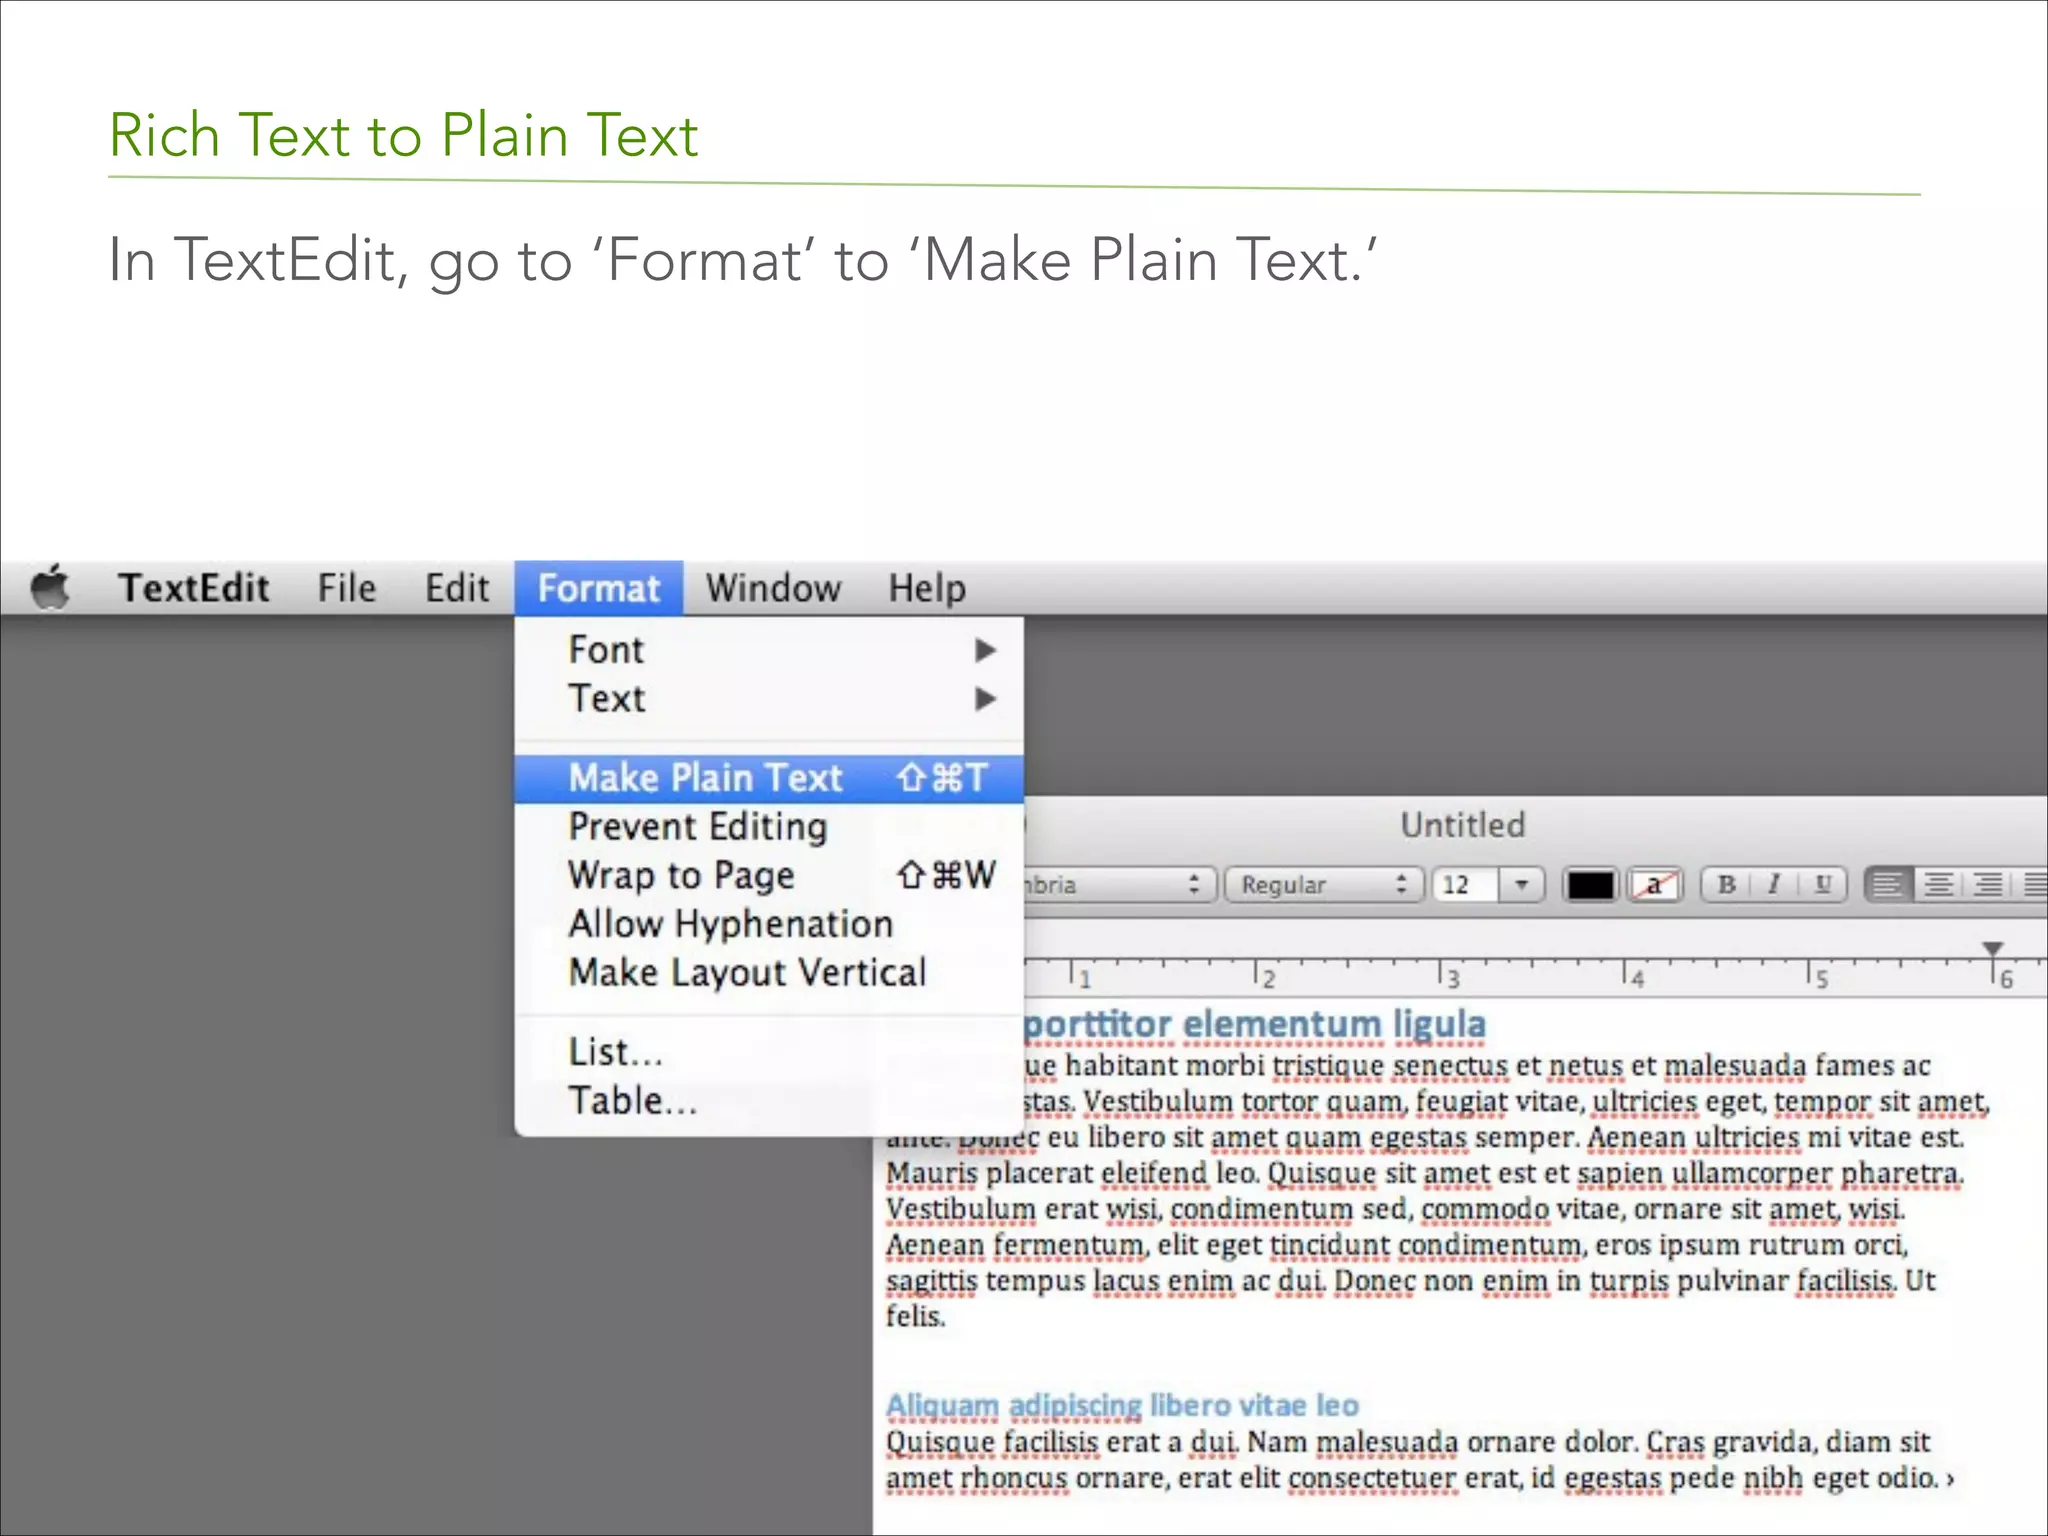Toggle Bold text style button
This screenshot has width=2048, height=1536.
pyautogui.click(x=1726, y=885)
